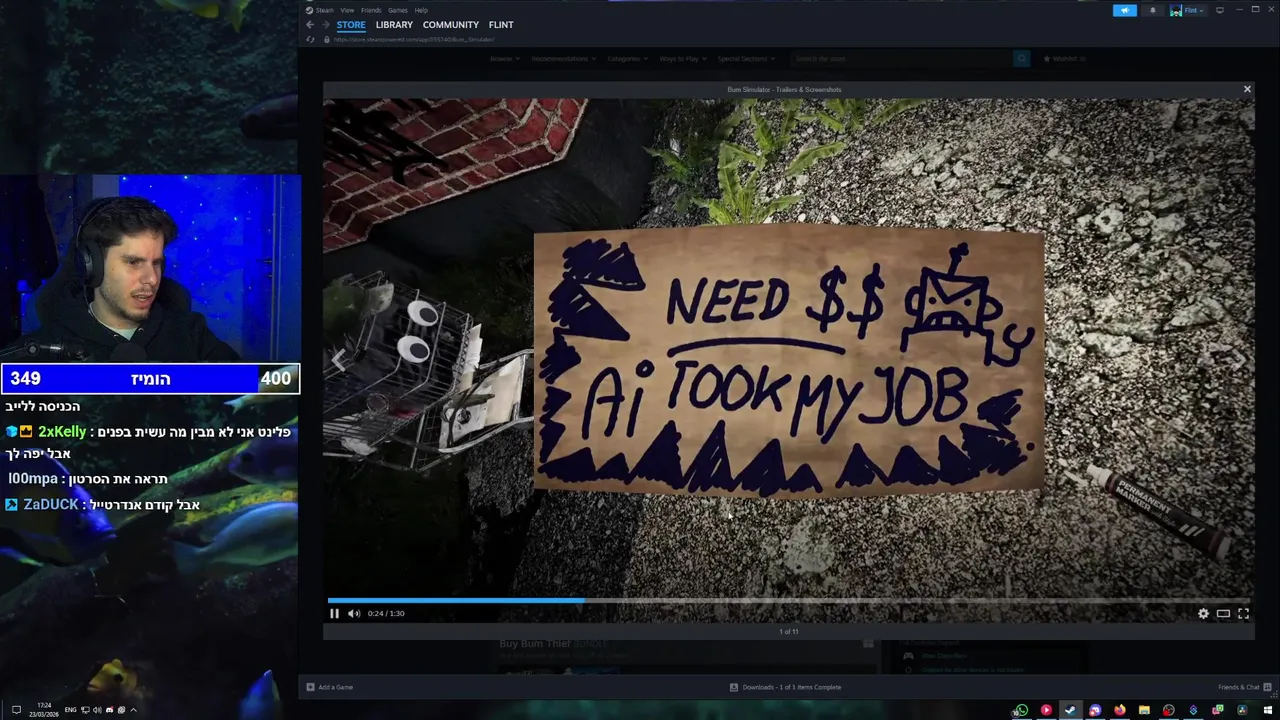The width and height of the screenshot is (1280, 720).
Task: Open the Downloads status in footer
Action: click(x=785, y=687)
